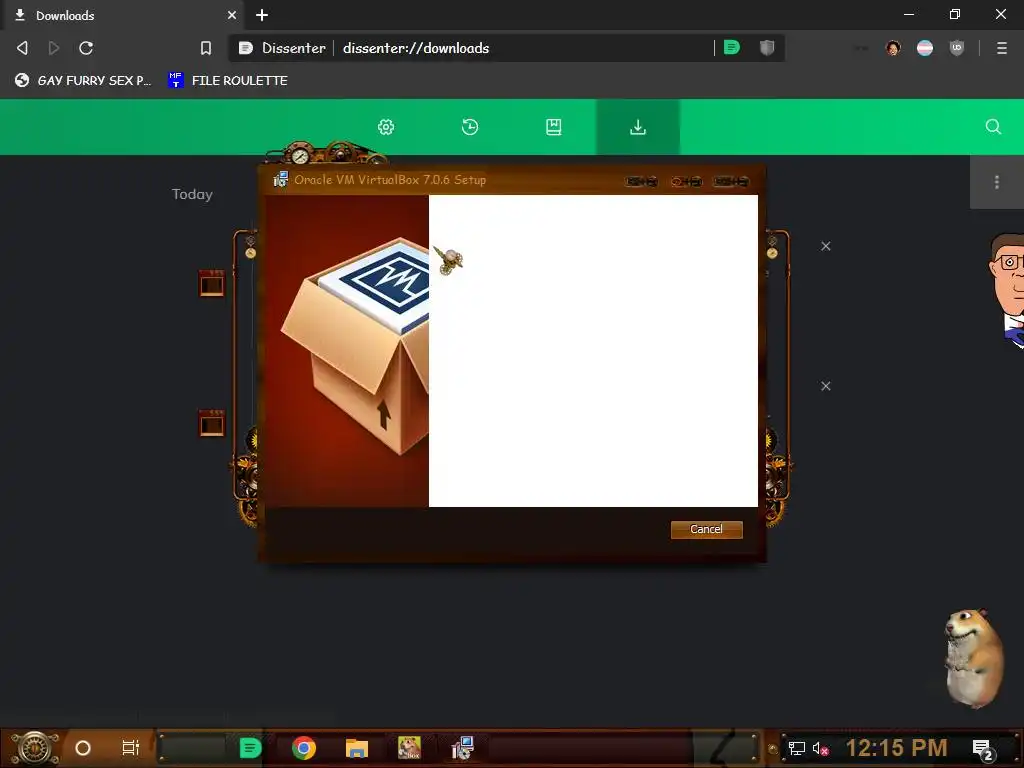
Task: Click the Today date heading
Action: tap(192, 194)
